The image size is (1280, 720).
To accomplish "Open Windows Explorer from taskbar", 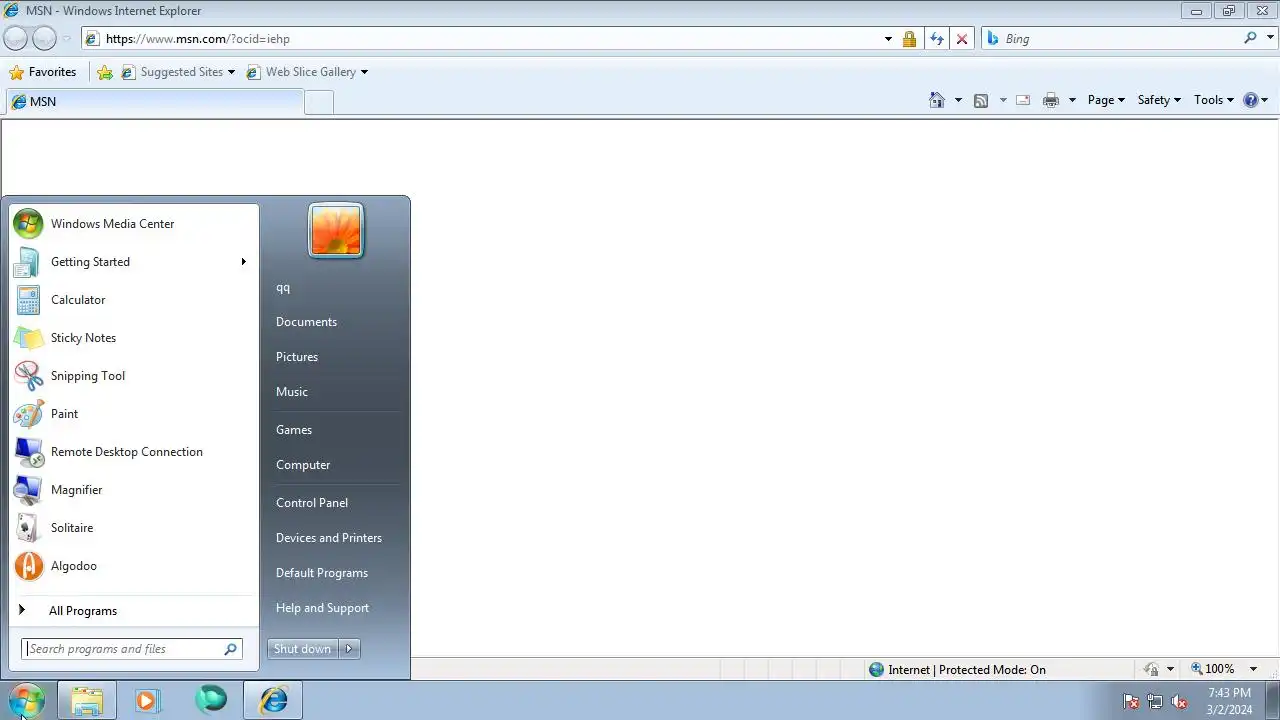I will point(87,701).
